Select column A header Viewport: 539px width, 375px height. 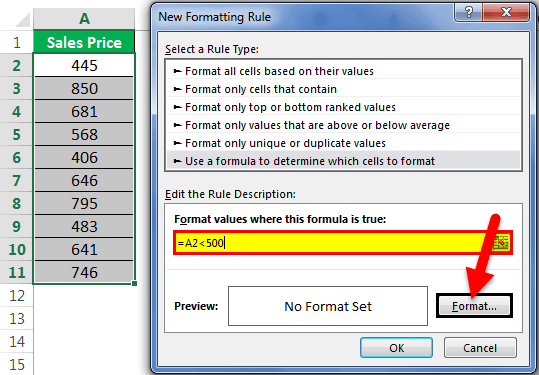point(84,19)
